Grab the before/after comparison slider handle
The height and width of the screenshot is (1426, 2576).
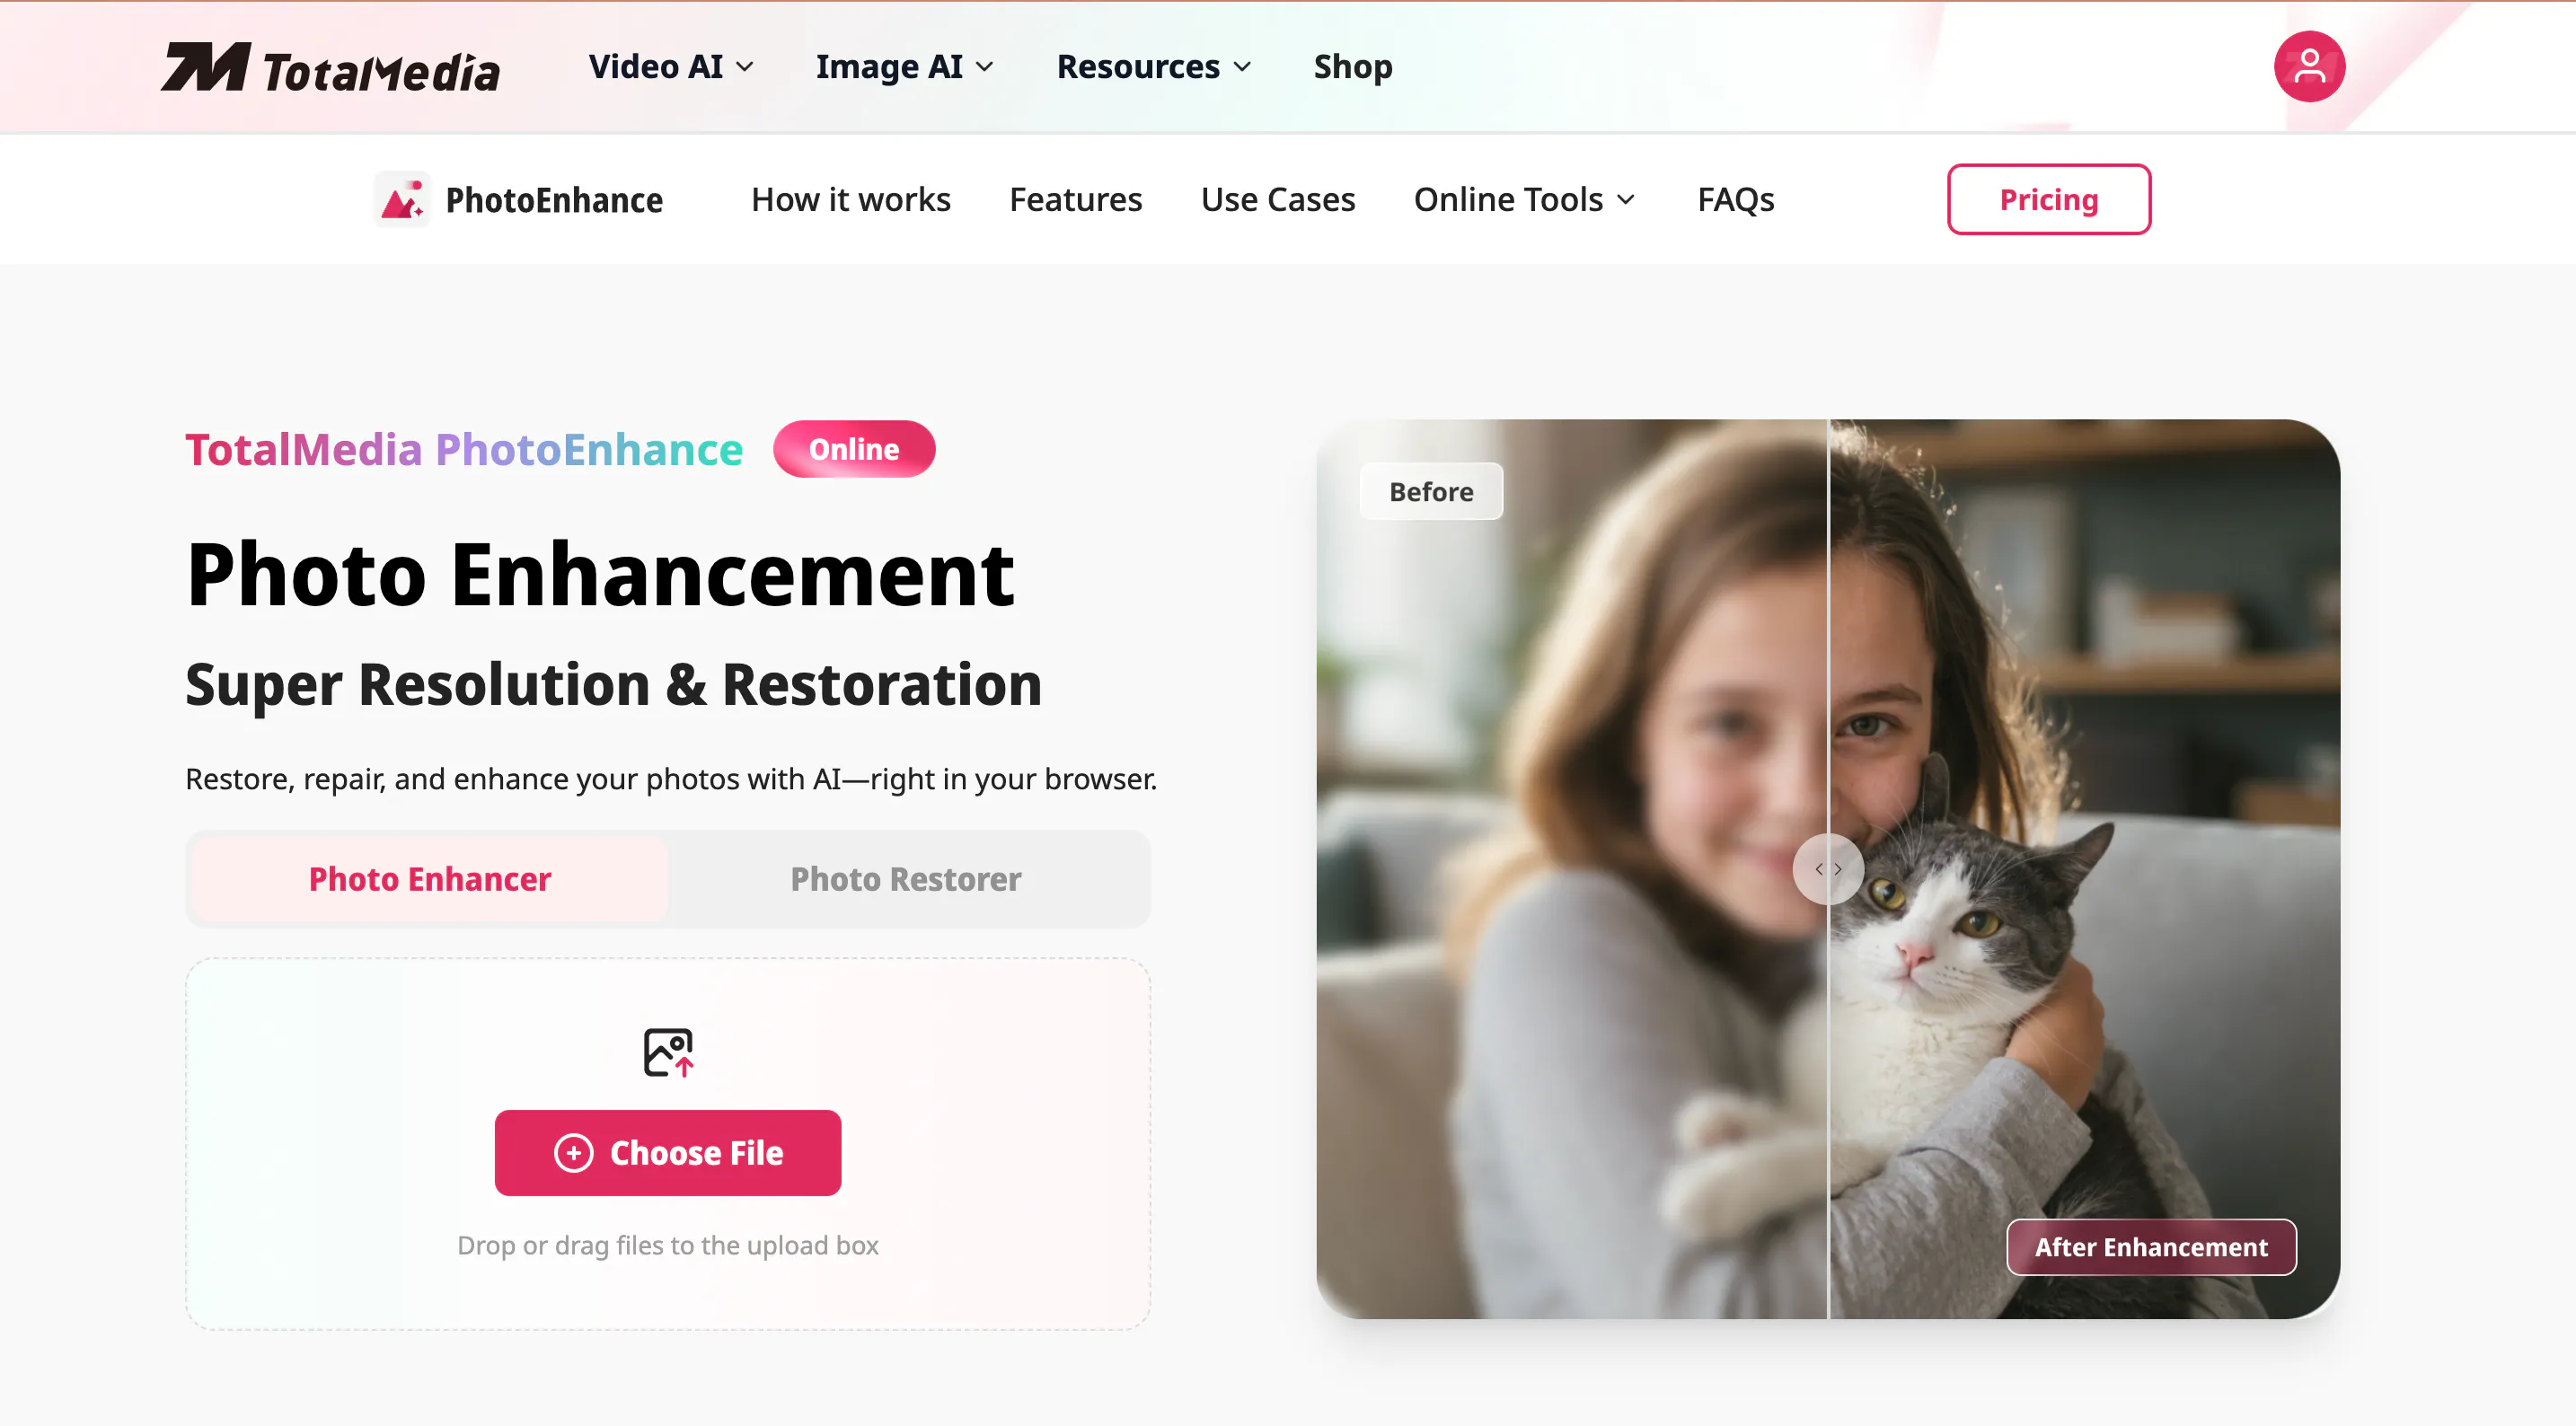1828,868
